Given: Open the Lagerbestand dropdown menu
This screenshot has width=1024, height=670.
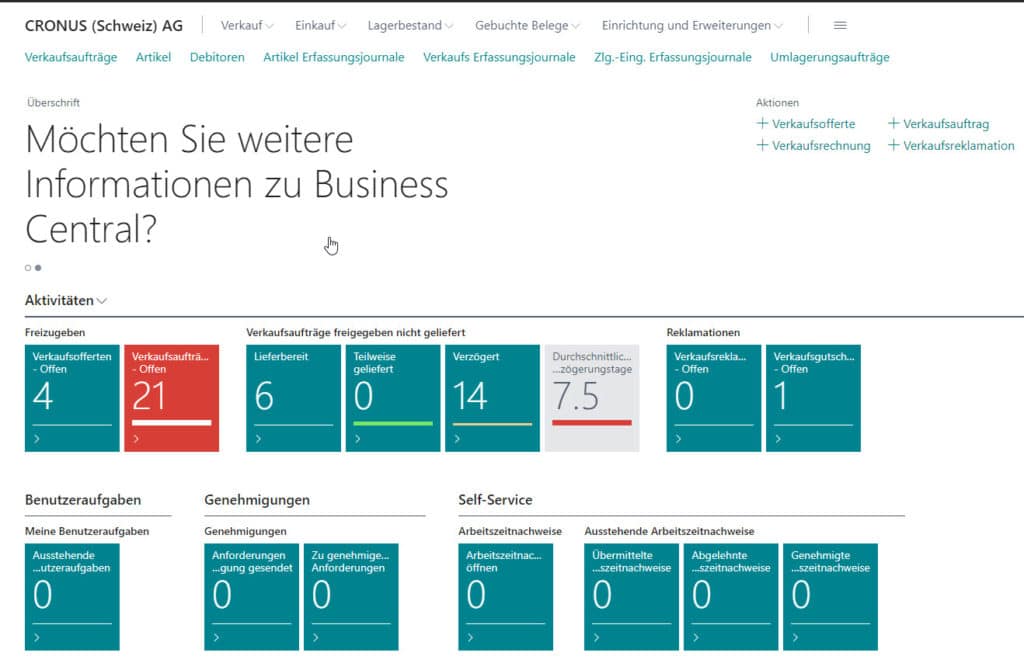Looking at the screenshot, I should 410,25.
